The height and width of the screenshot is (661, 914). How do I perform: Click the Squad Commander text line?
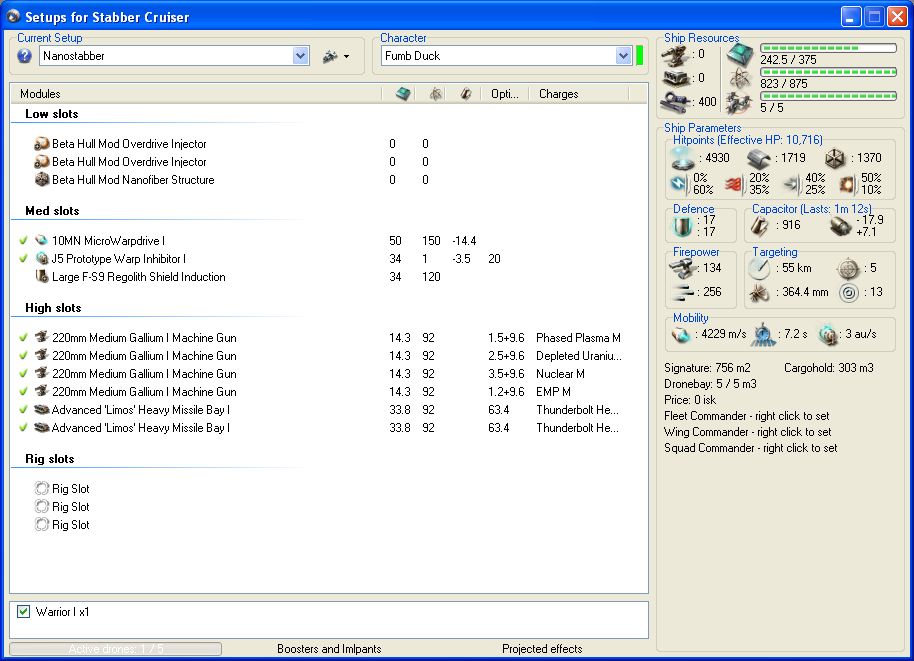click(x=750, y=448)
